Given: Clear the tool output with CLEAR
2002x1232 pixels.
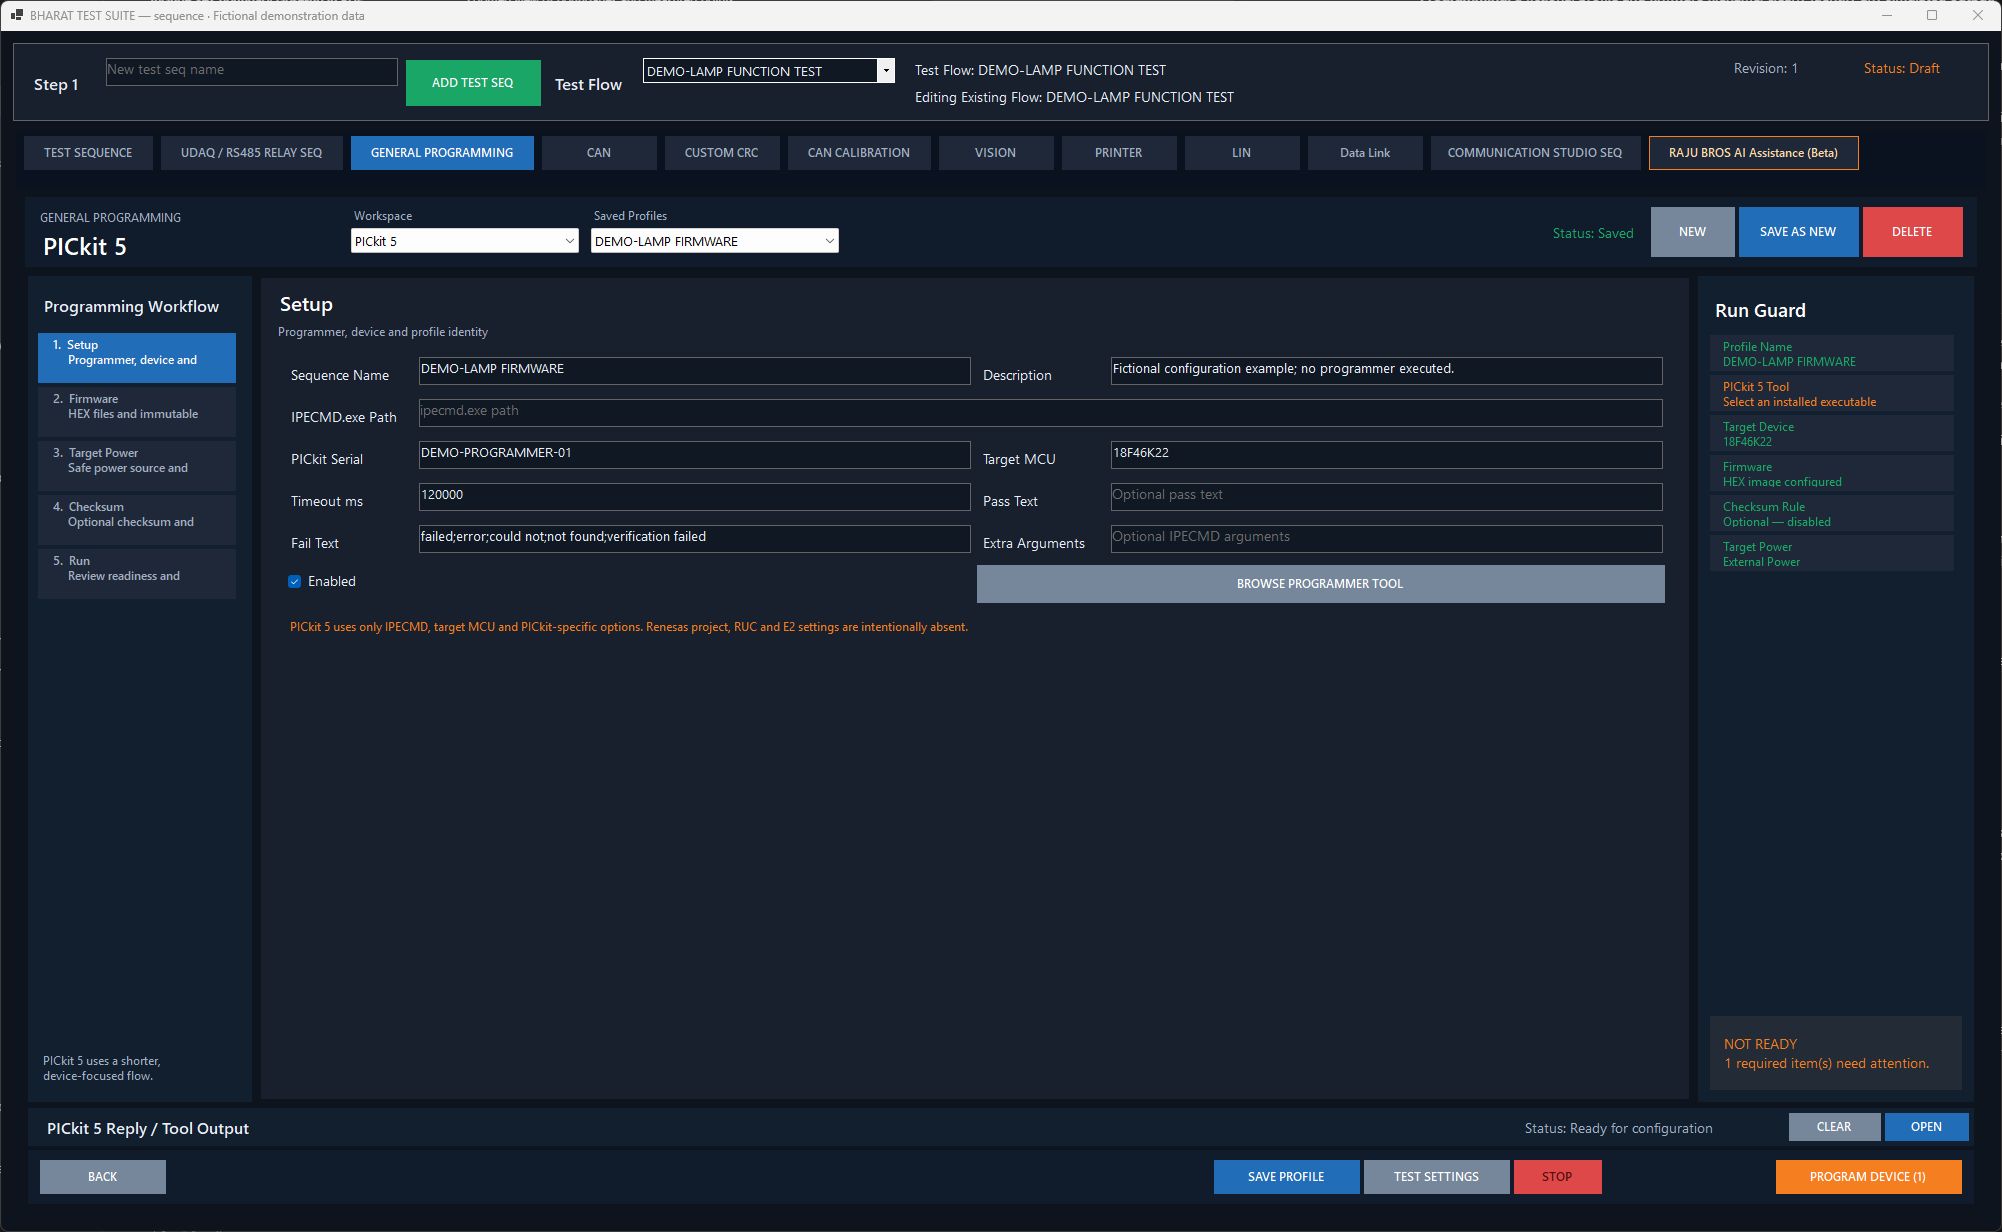Looking at the screenshot, I should pos(1834,1127).
